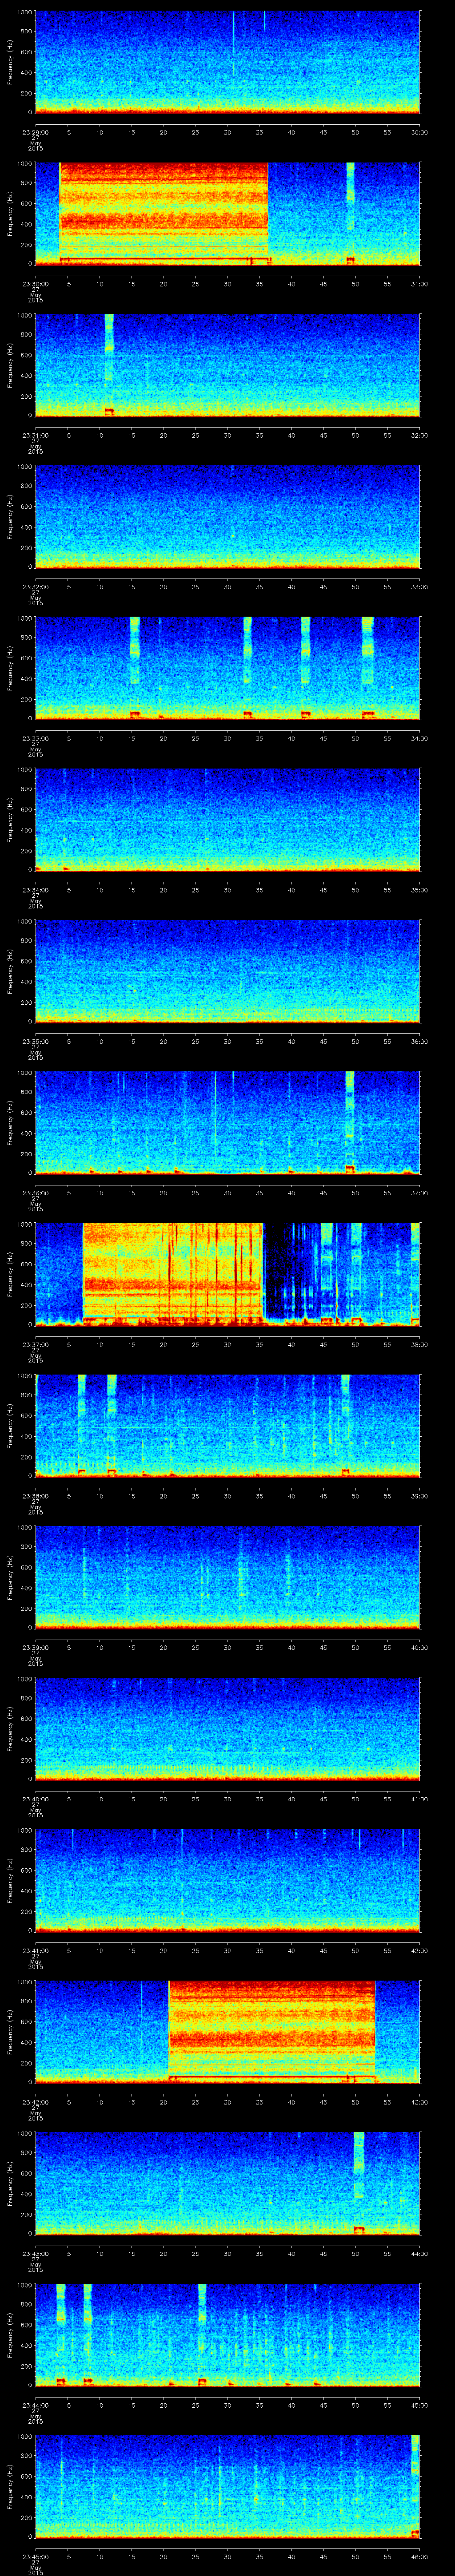Image resolution: width=455 pixels, height=2576 pixels.
Task: Select the spectrogram panel starting at 23:36:00
Action: (228, 1123)
